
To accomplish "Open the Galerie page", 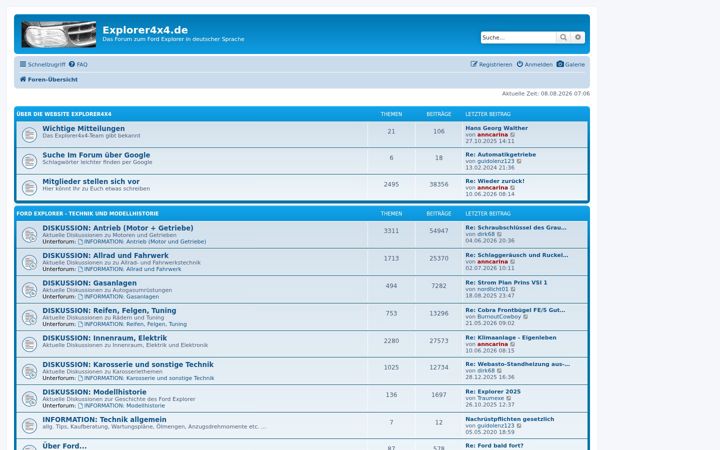I will click(x=571, y=64).
